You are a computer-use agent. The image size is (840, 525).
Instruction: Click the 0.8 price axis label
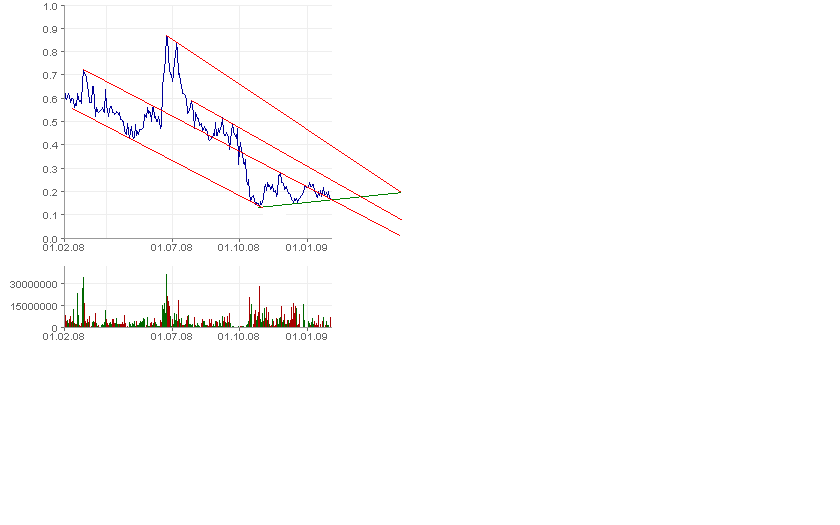[x=50, y=52]
